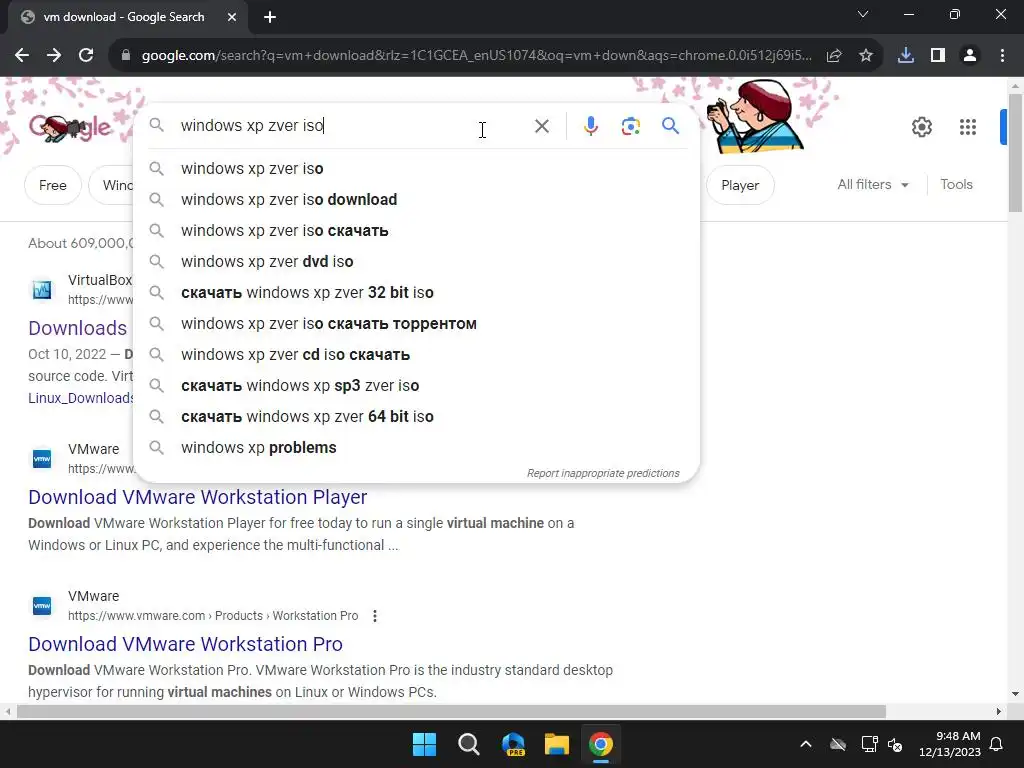Clear search text with X icon
The width and height of the screenshot is (1024, 768).
(x=541, y=126)
